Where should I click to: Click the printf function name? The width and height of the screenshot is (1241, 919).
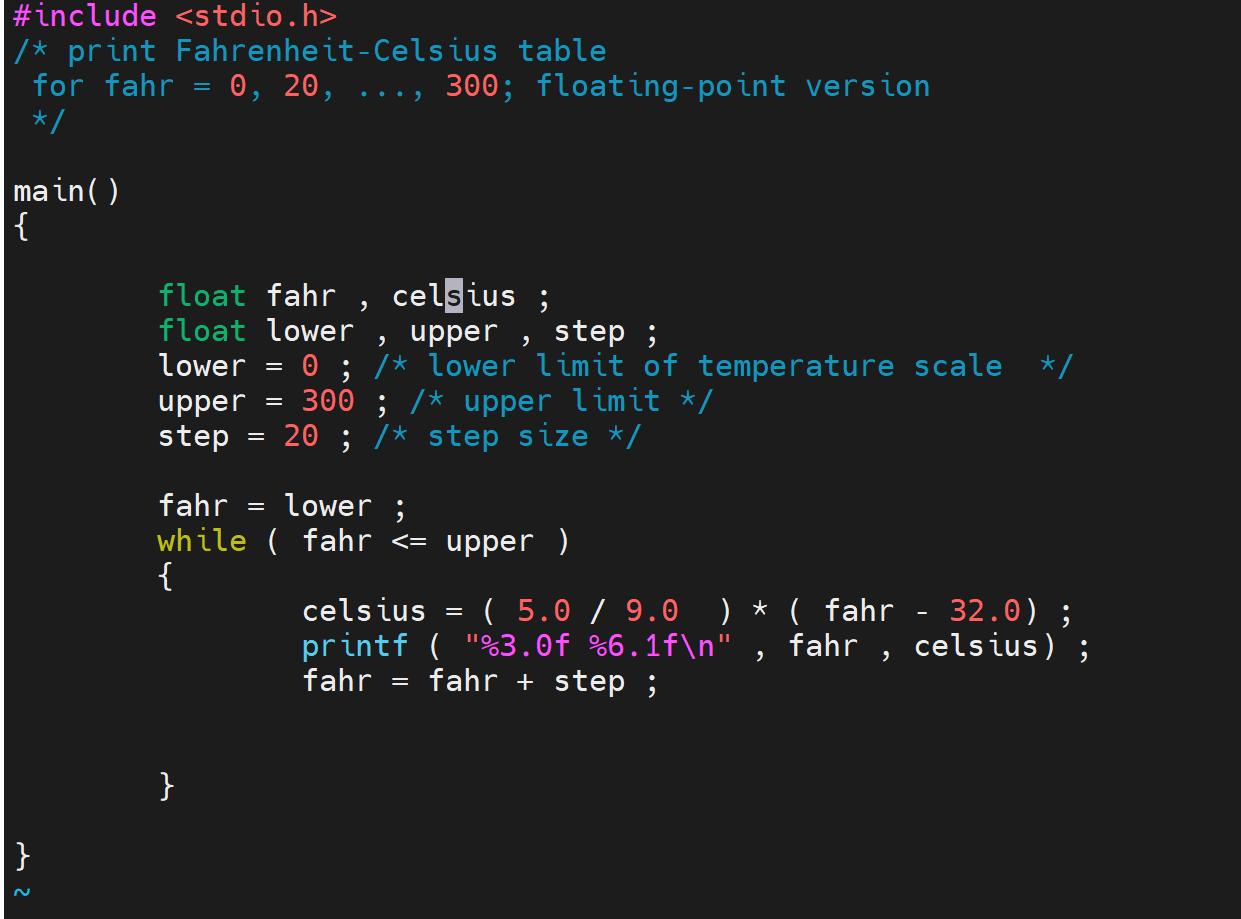point(355,646)
